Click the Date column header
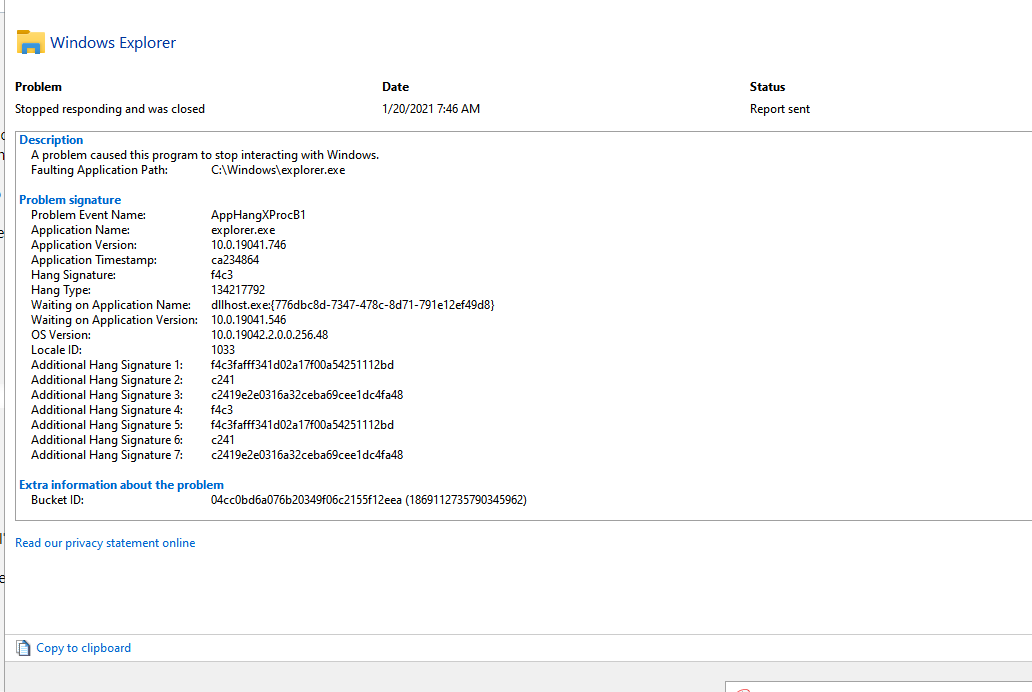Screen dimensions: 1032x692 [x=396, y=87]
